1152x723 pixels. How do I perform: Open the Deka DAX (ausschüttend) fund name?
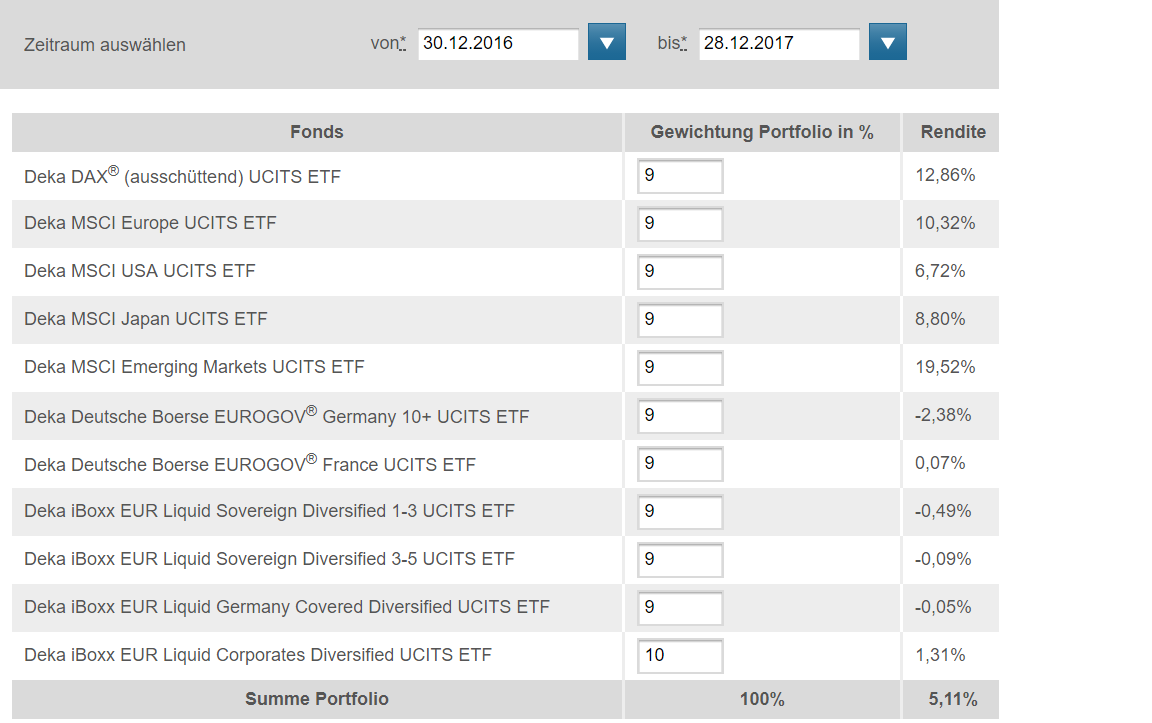coord(182,176)
